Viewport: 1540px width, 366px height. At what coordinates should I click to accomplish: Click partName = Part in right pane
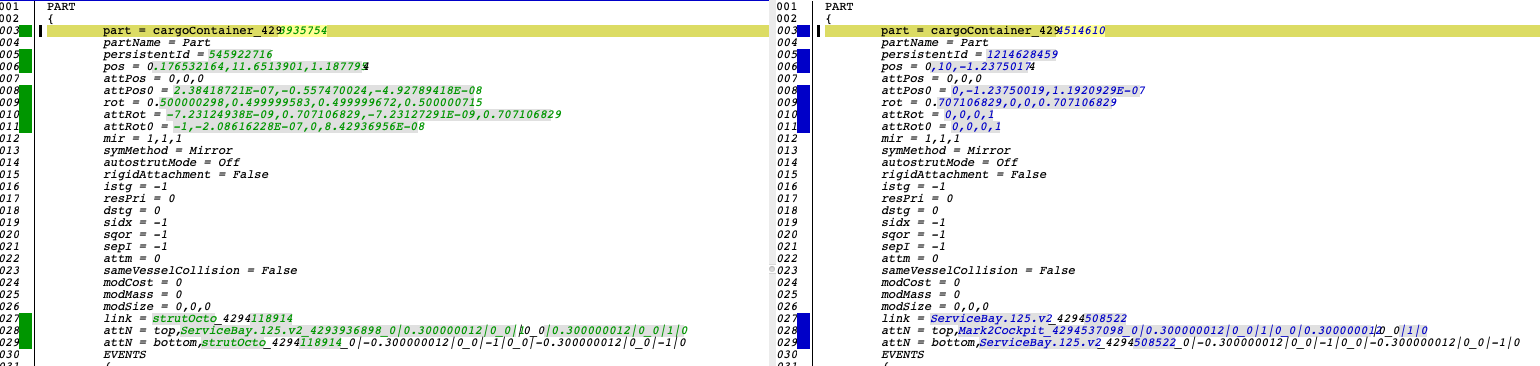tap(934, 42)
